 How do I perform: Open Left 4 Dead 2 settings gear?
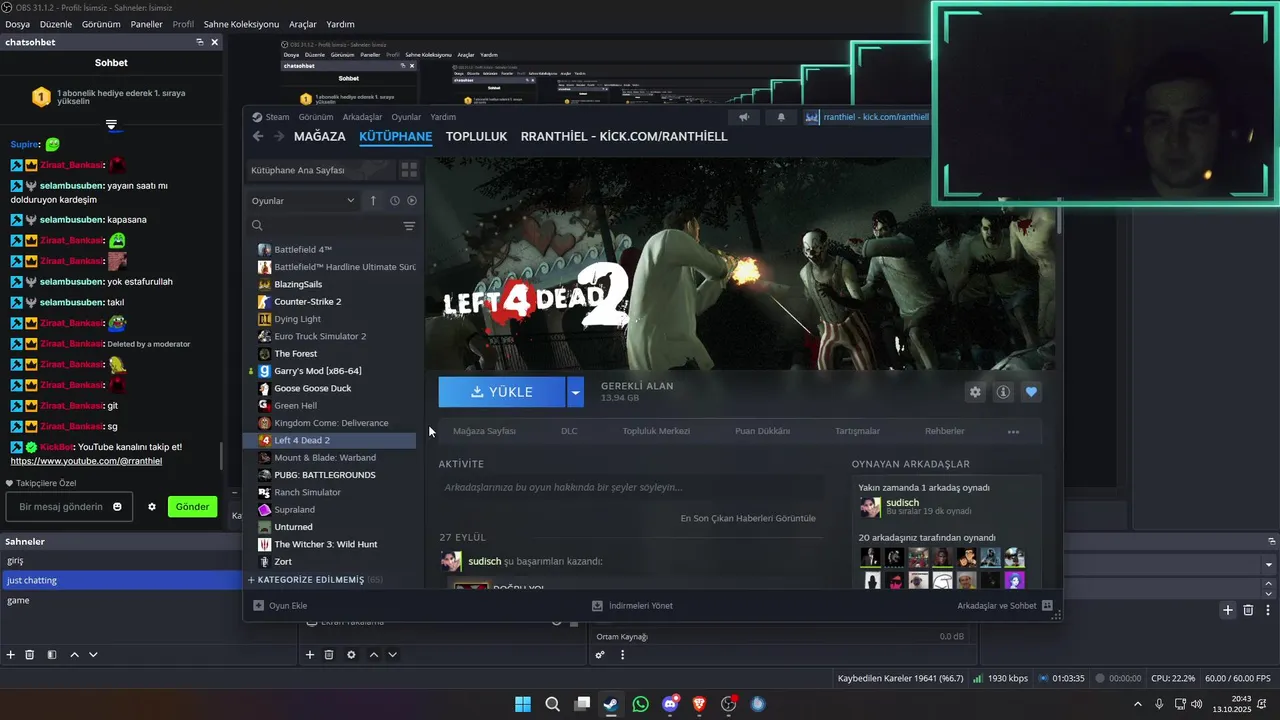(x=975, y=392)
